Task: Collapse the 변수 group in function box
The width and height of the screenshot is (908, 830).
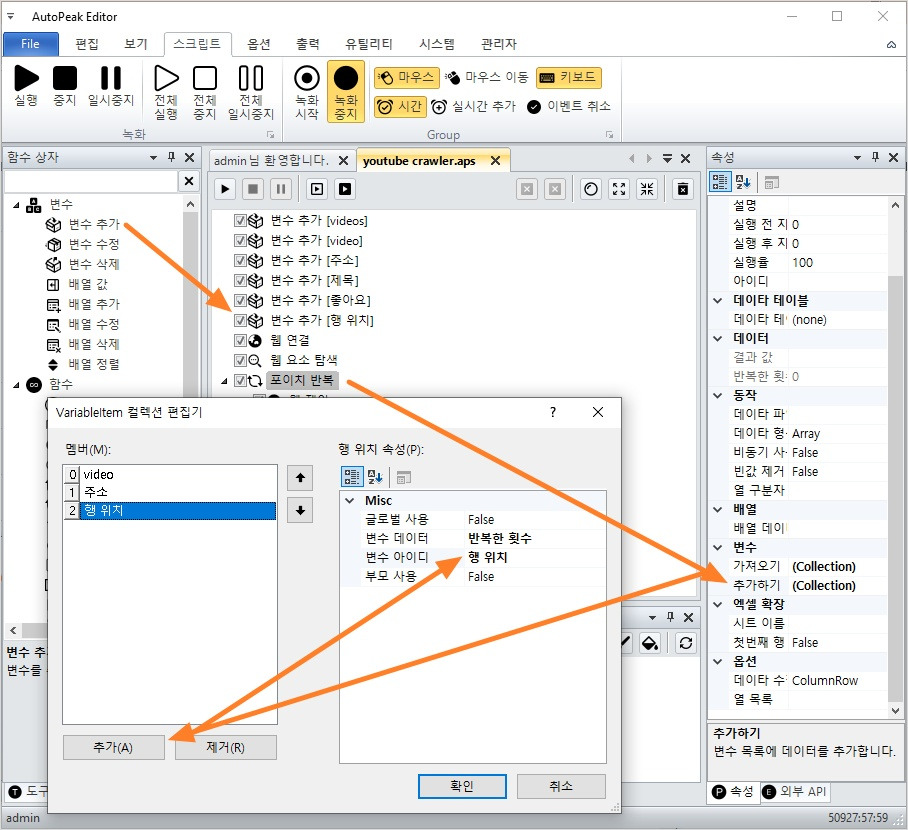Action: click(16, 205)
